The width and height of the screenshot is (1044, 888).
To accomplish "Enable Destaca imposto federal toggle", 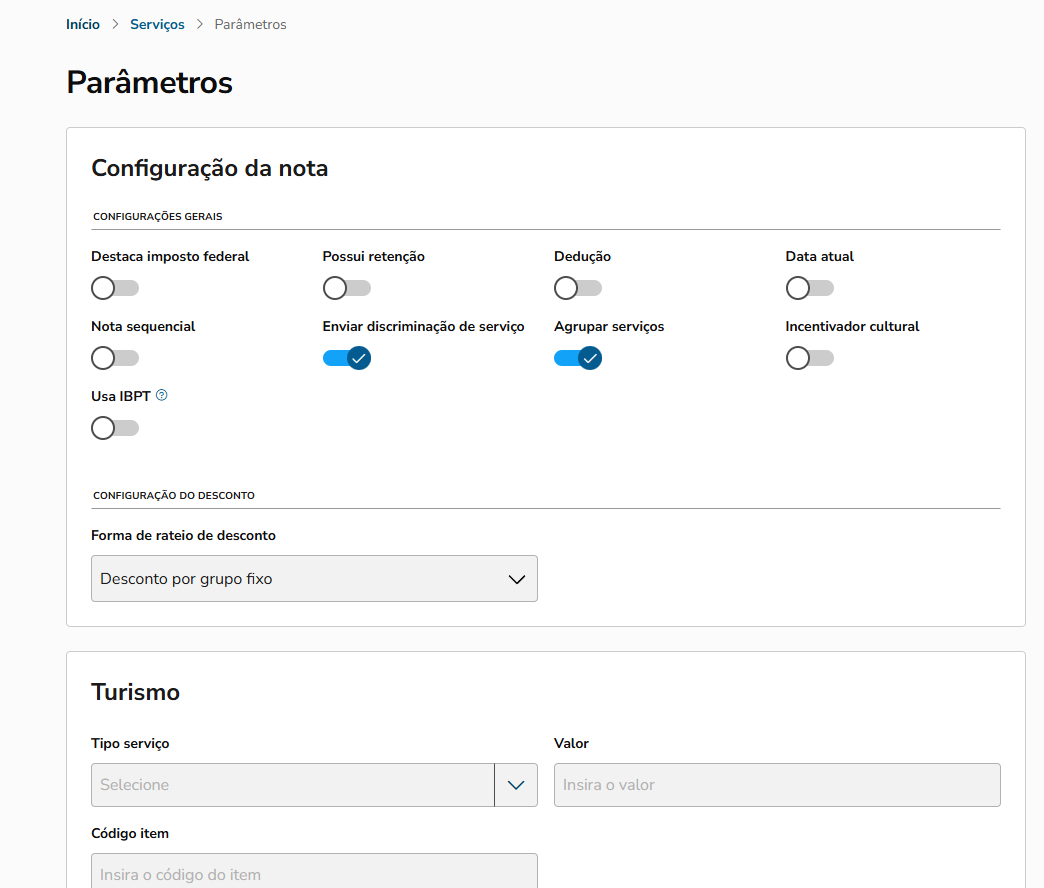I will coord(114,288).
